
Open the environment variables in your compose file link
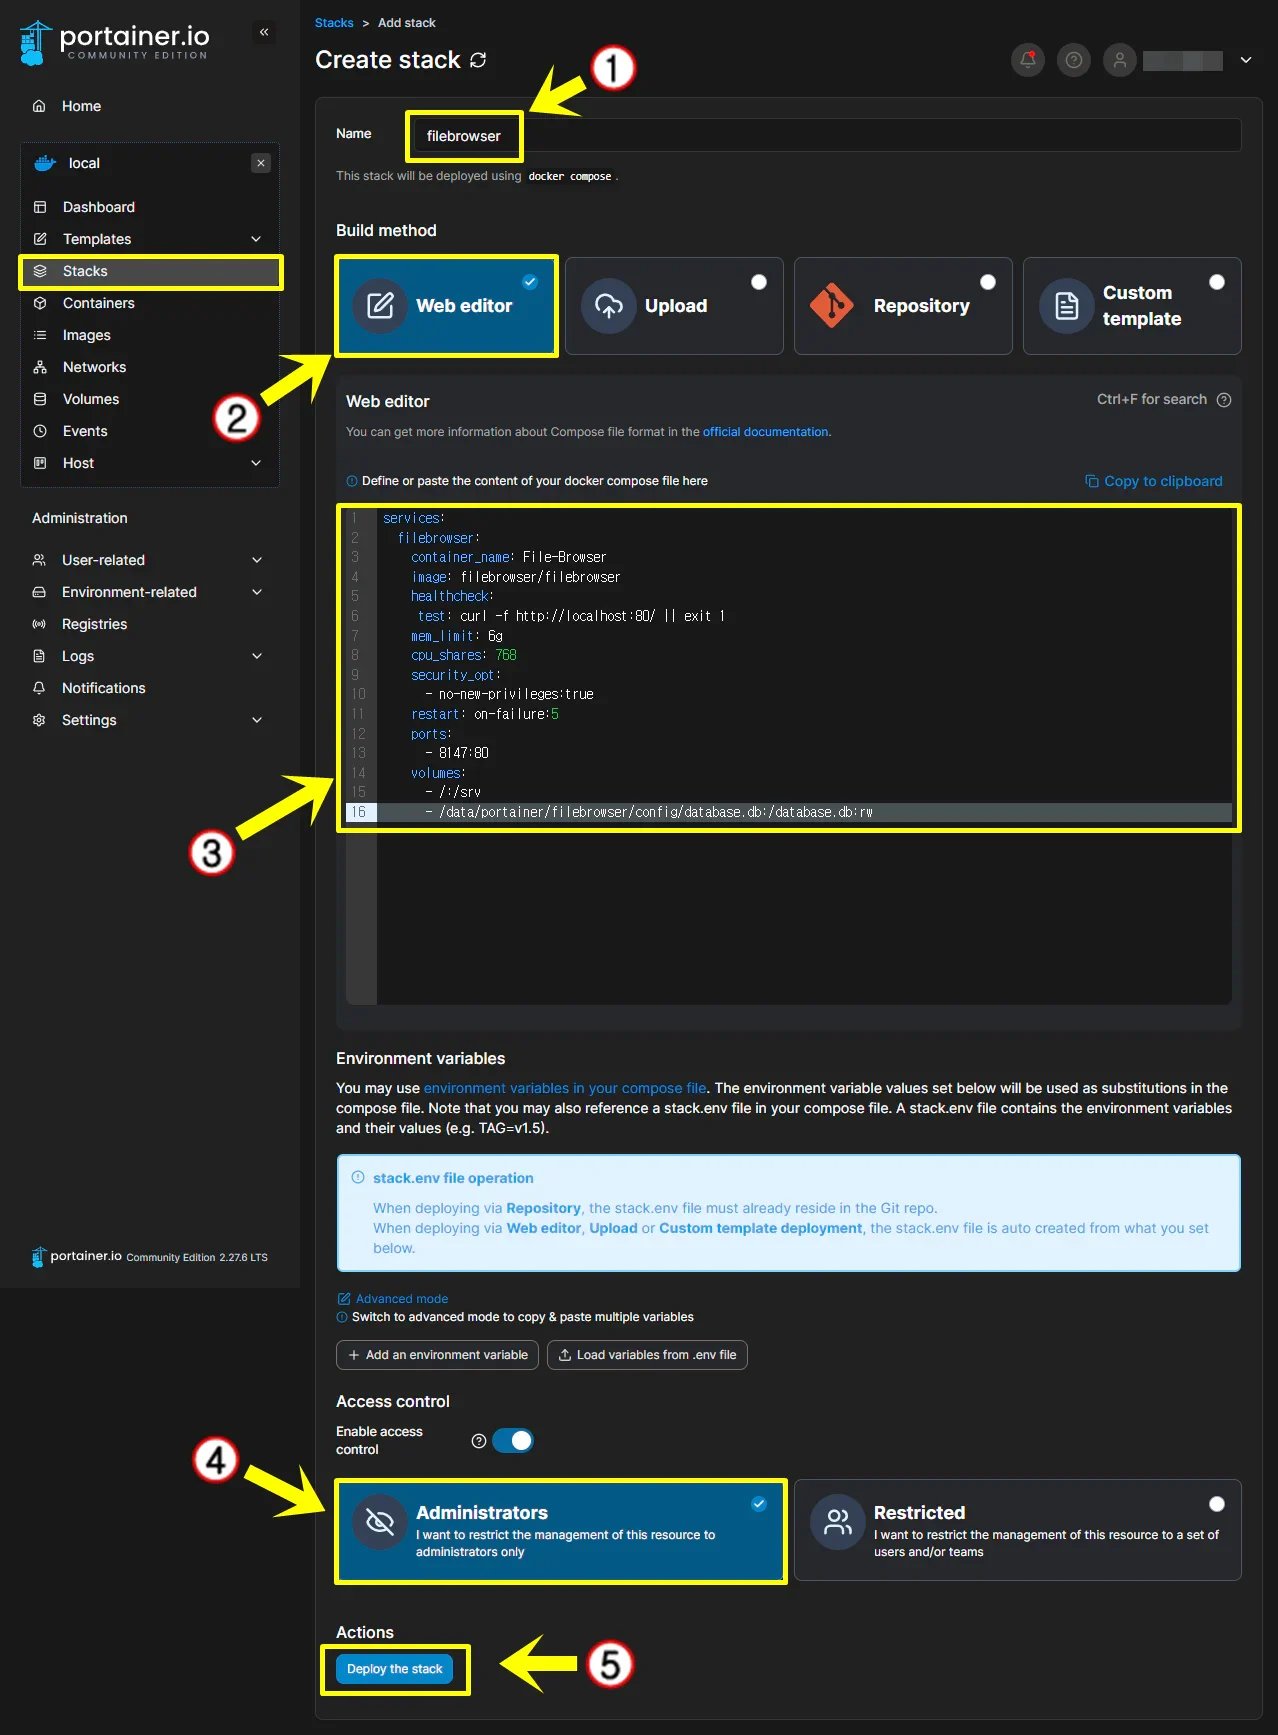coord(565,1088)
